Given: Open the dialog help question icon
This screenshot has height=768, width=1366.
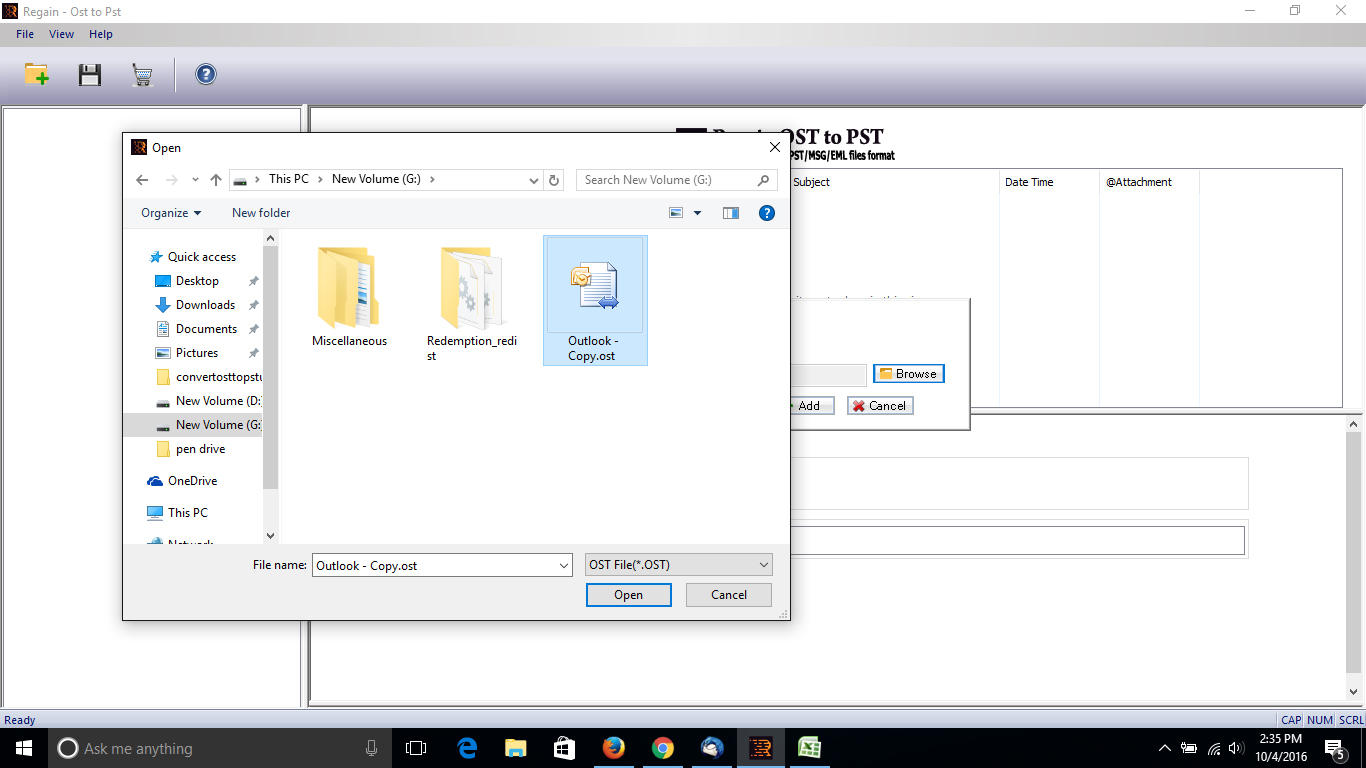Looking at the screenshot, I should pos(767,213).
